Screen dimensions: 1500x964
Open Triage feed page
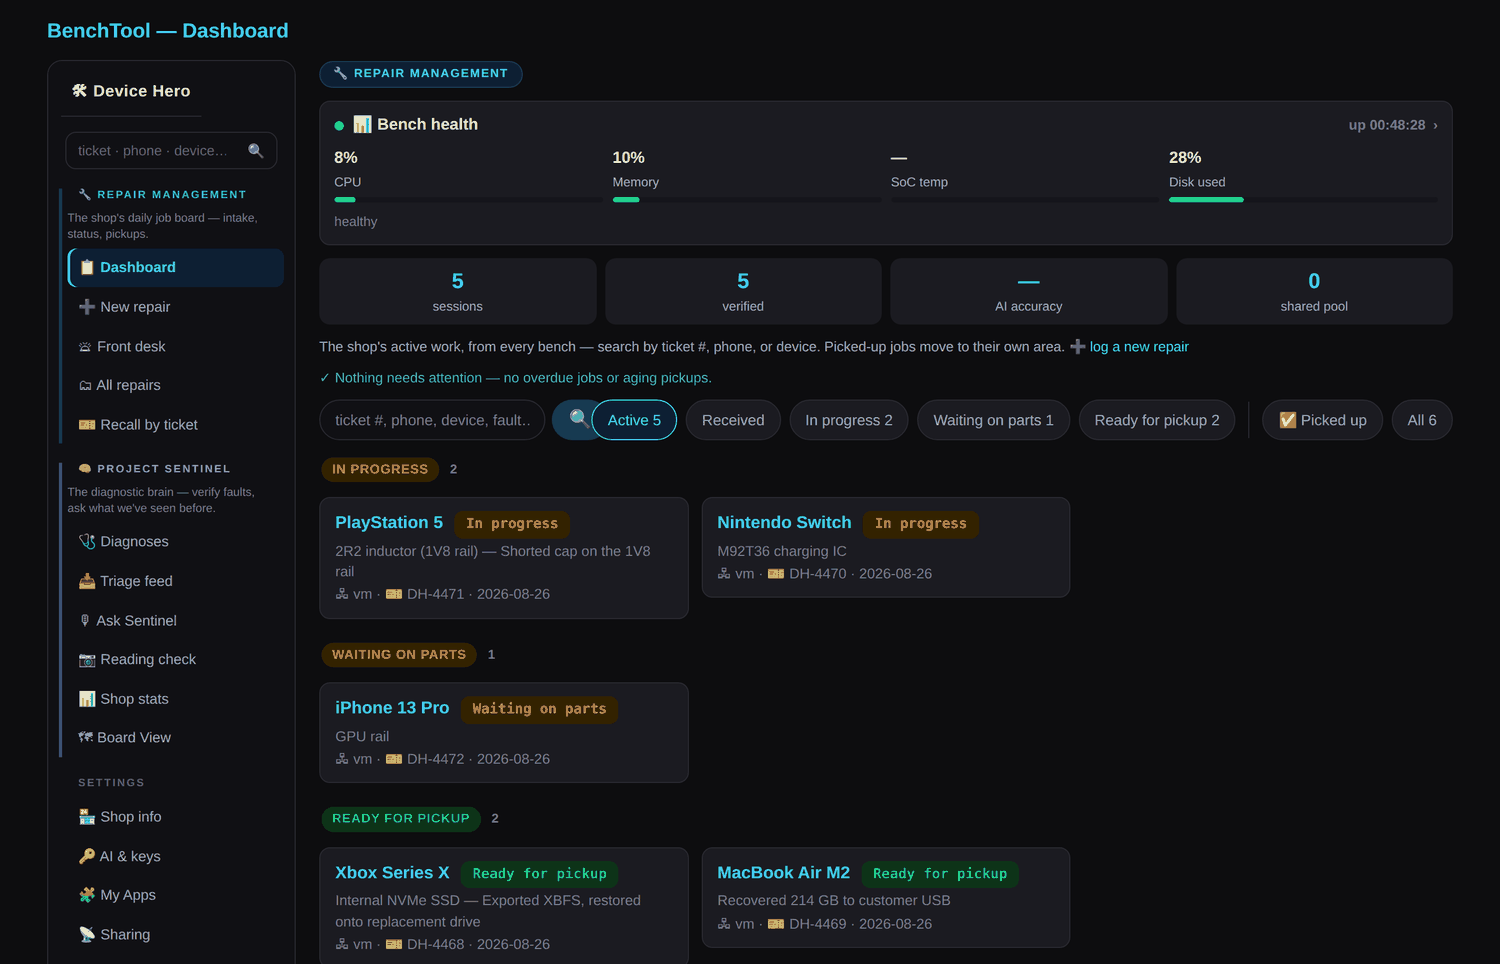click(x=176, y=581)
